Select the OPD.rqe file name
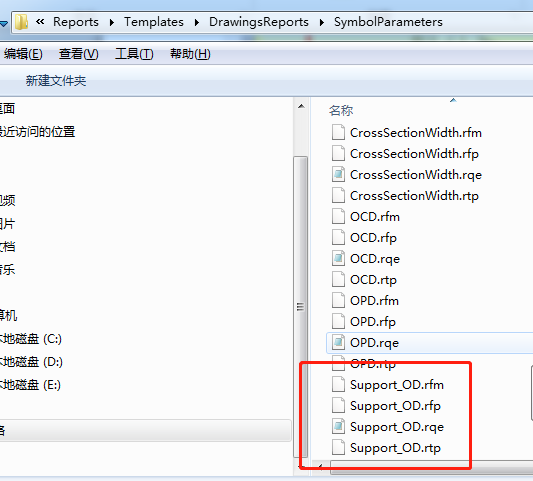This screenshot has height=481, width=533. [x=374, y=343]
